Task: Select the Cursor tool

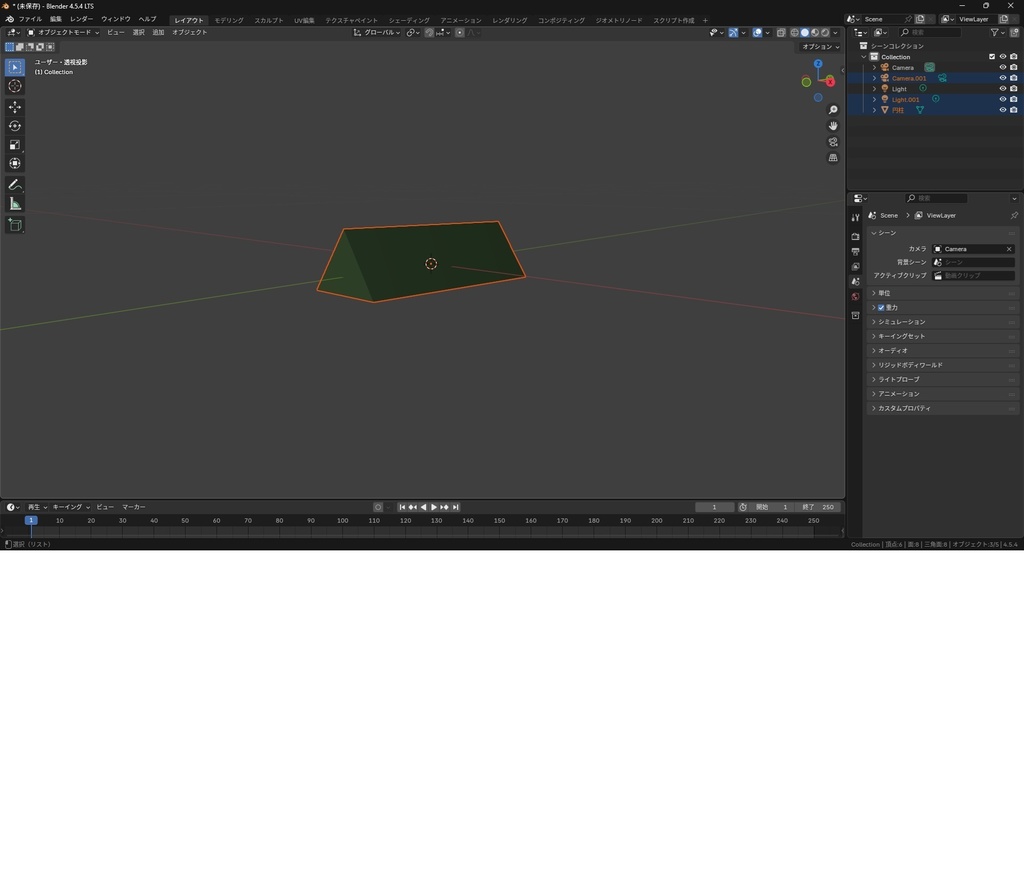Action: click(x=15, y=86)
